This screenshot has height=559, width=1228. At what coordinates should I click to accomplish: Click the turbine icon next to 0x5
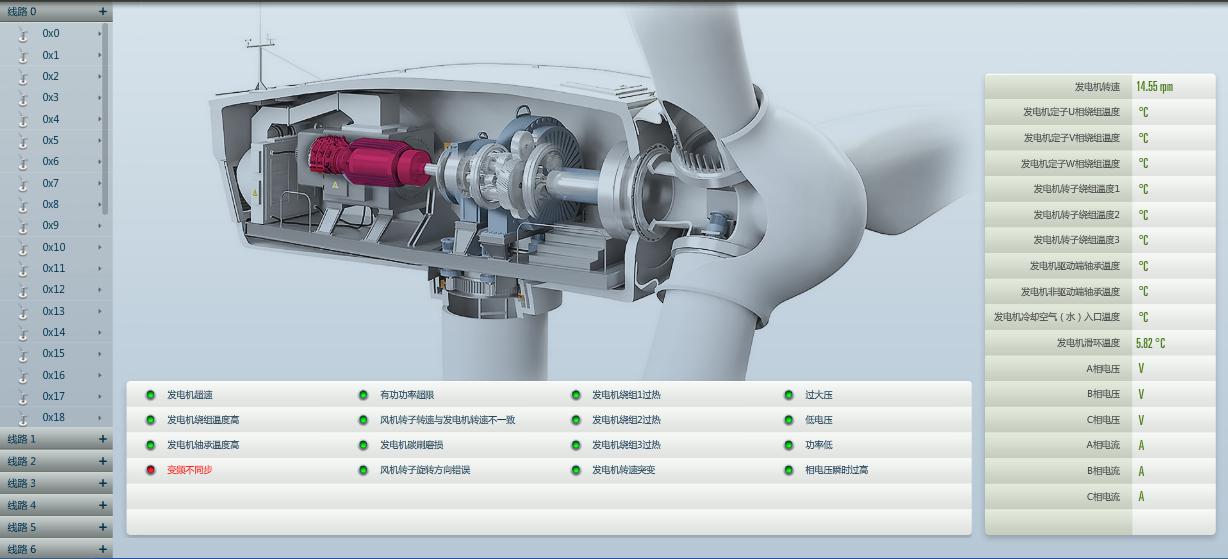(x=22, y=141)
